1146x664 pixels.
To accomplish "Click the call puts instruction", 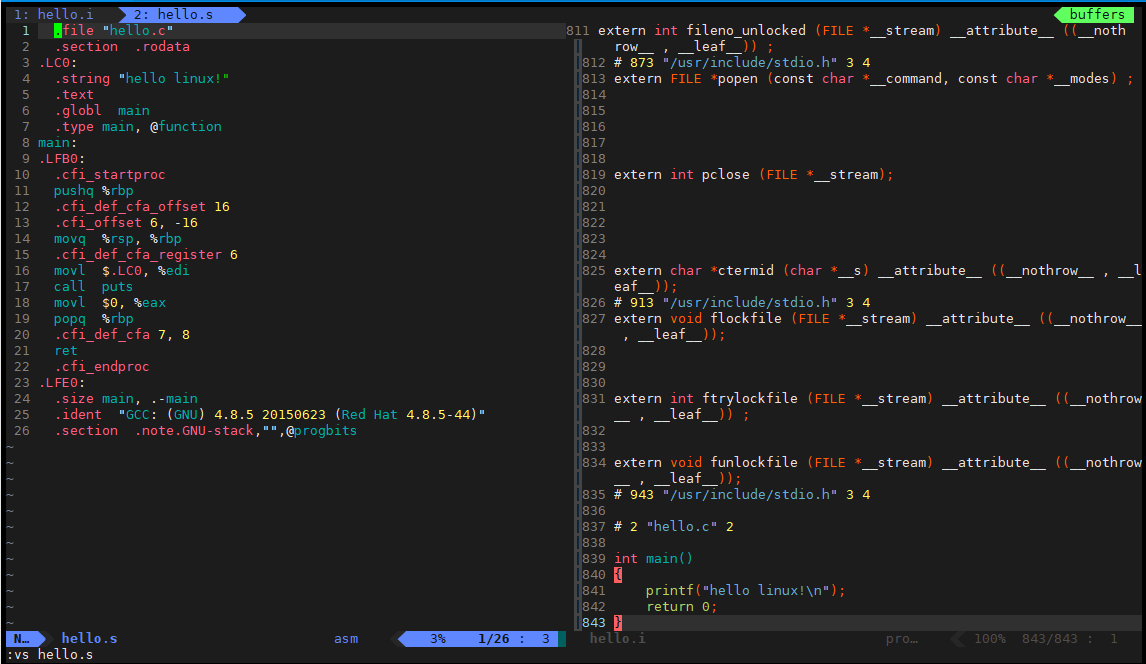I will (94, 288).
